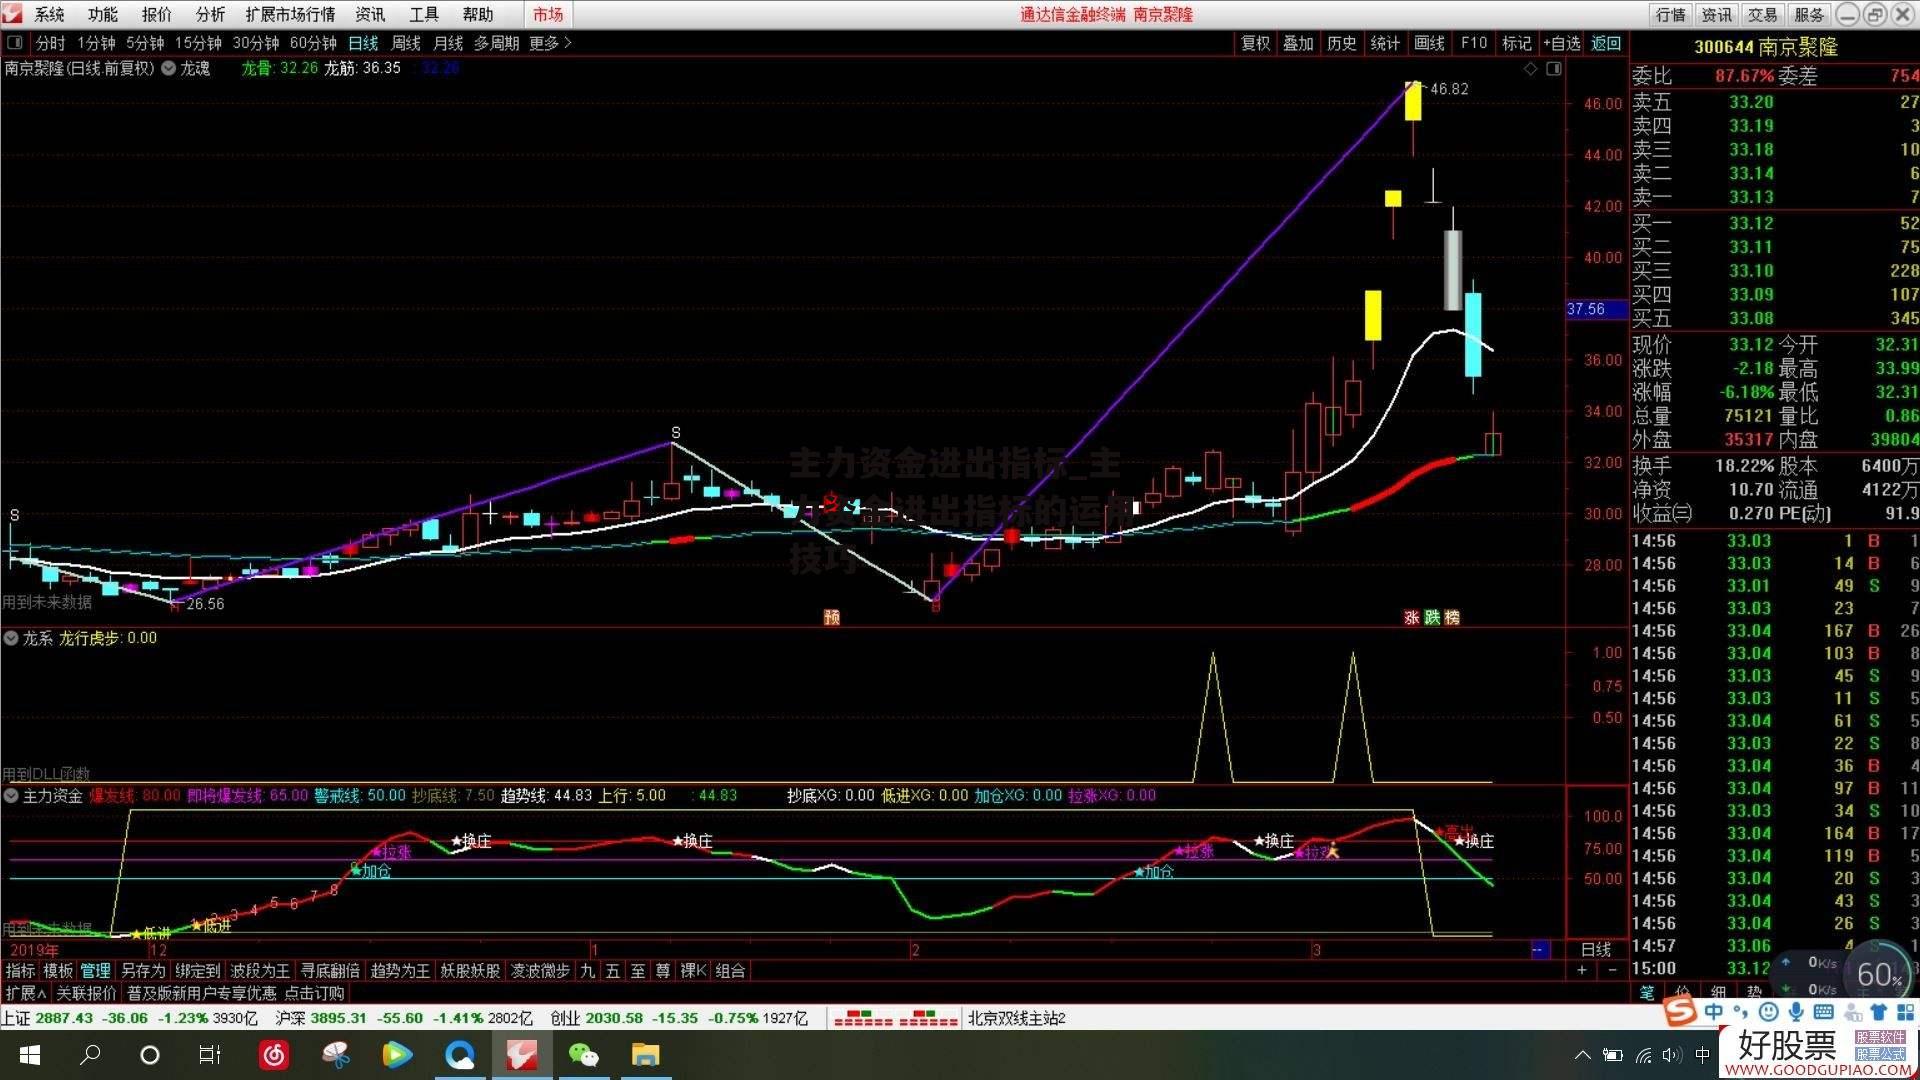This screenshot has height=1080, width=1920.
Task: Open Tencent Video from taskbar
Action: coord(397,1055)
